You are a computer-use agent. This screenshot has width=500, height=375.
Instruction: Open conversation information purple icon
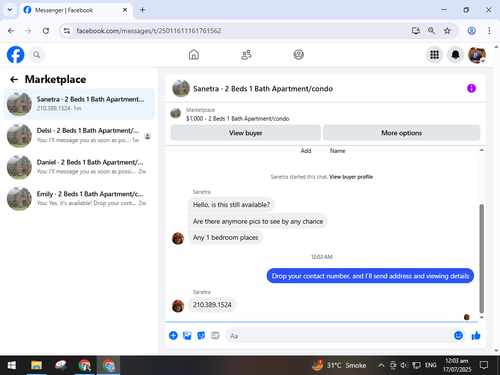[x=471, y=88]
